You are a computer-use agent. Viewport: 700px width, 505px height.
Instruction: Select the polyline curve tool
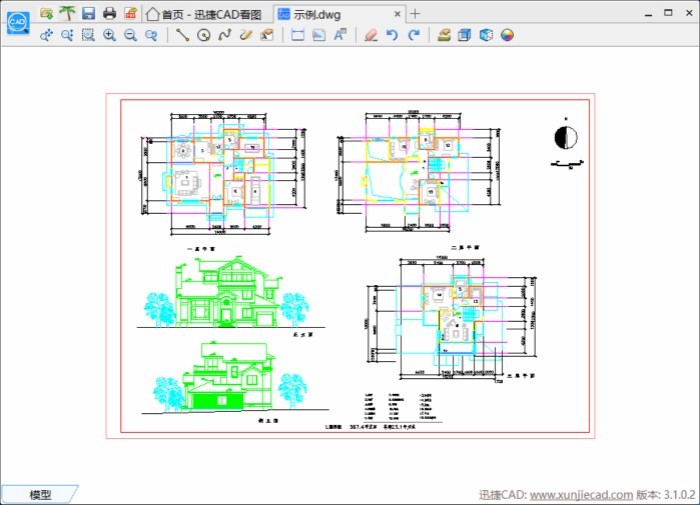225,35
